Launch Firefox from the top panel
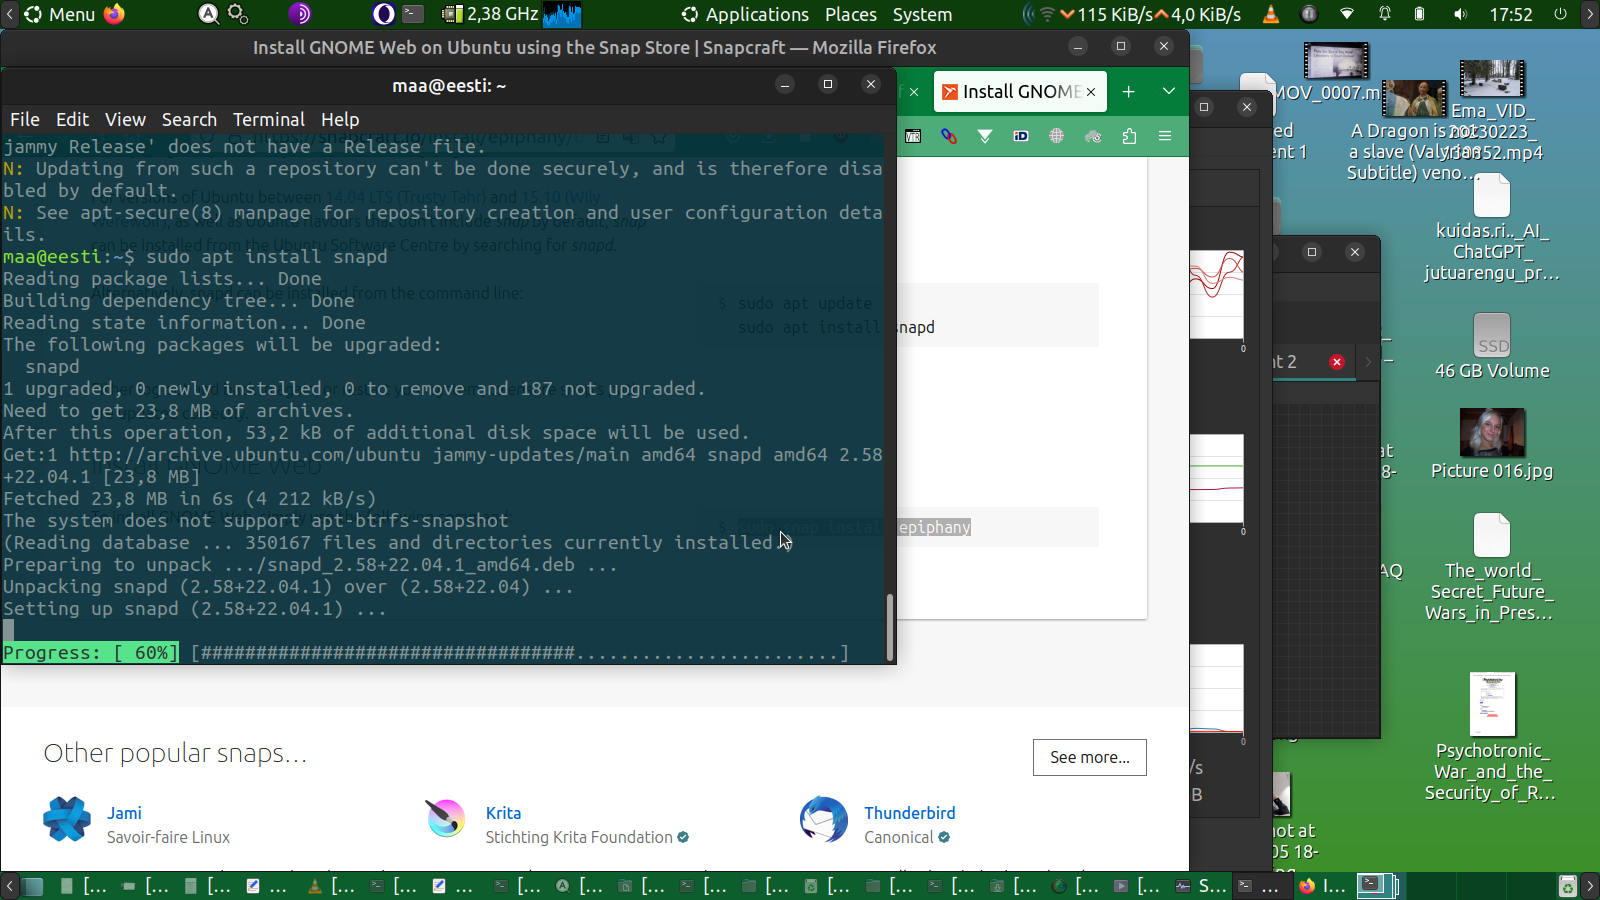Viewport: 1600px width, 900px height. [x=115, y=14]
